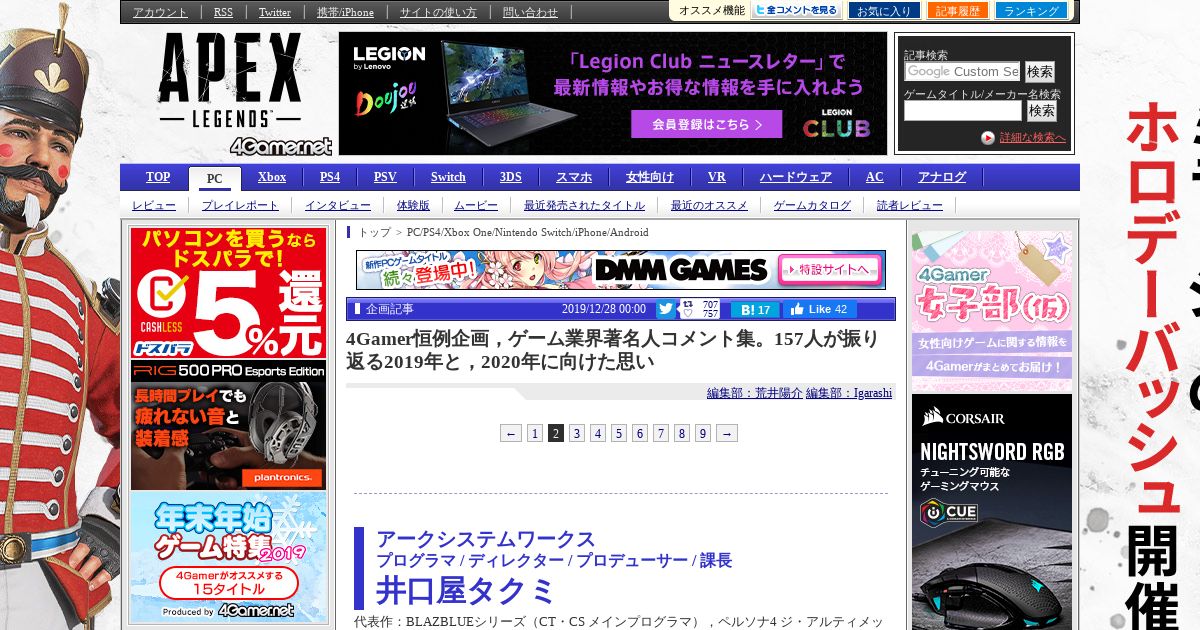Viewport: 1200px width, 630px height.
Task: Go to page 3 of the article
Action: pos(577,433)
